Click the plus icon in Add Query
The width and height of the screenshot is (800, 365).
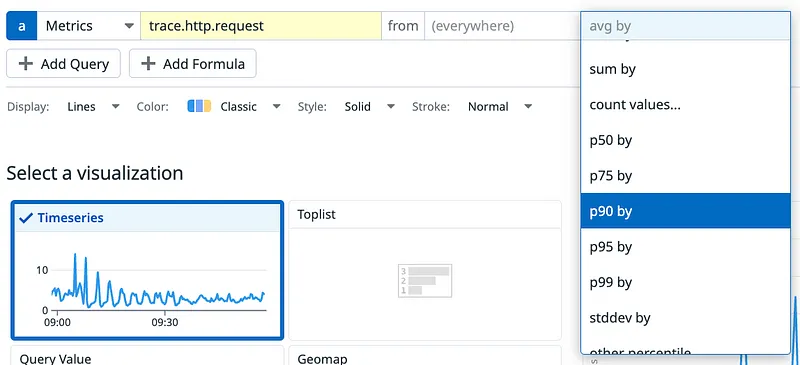[x=26, y=64]
